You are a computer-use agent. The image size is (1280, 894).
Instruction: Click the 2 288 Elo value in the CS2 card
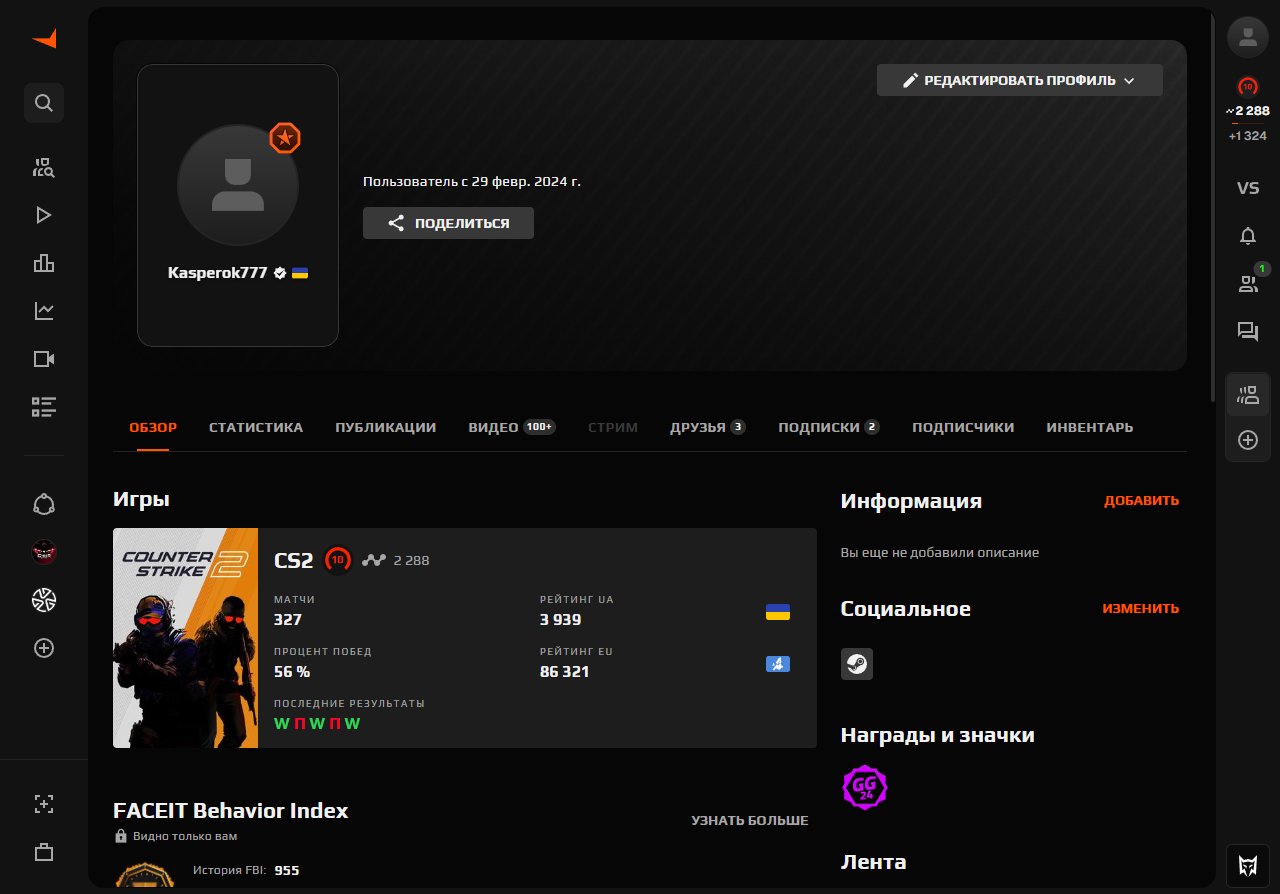point(411,560)
